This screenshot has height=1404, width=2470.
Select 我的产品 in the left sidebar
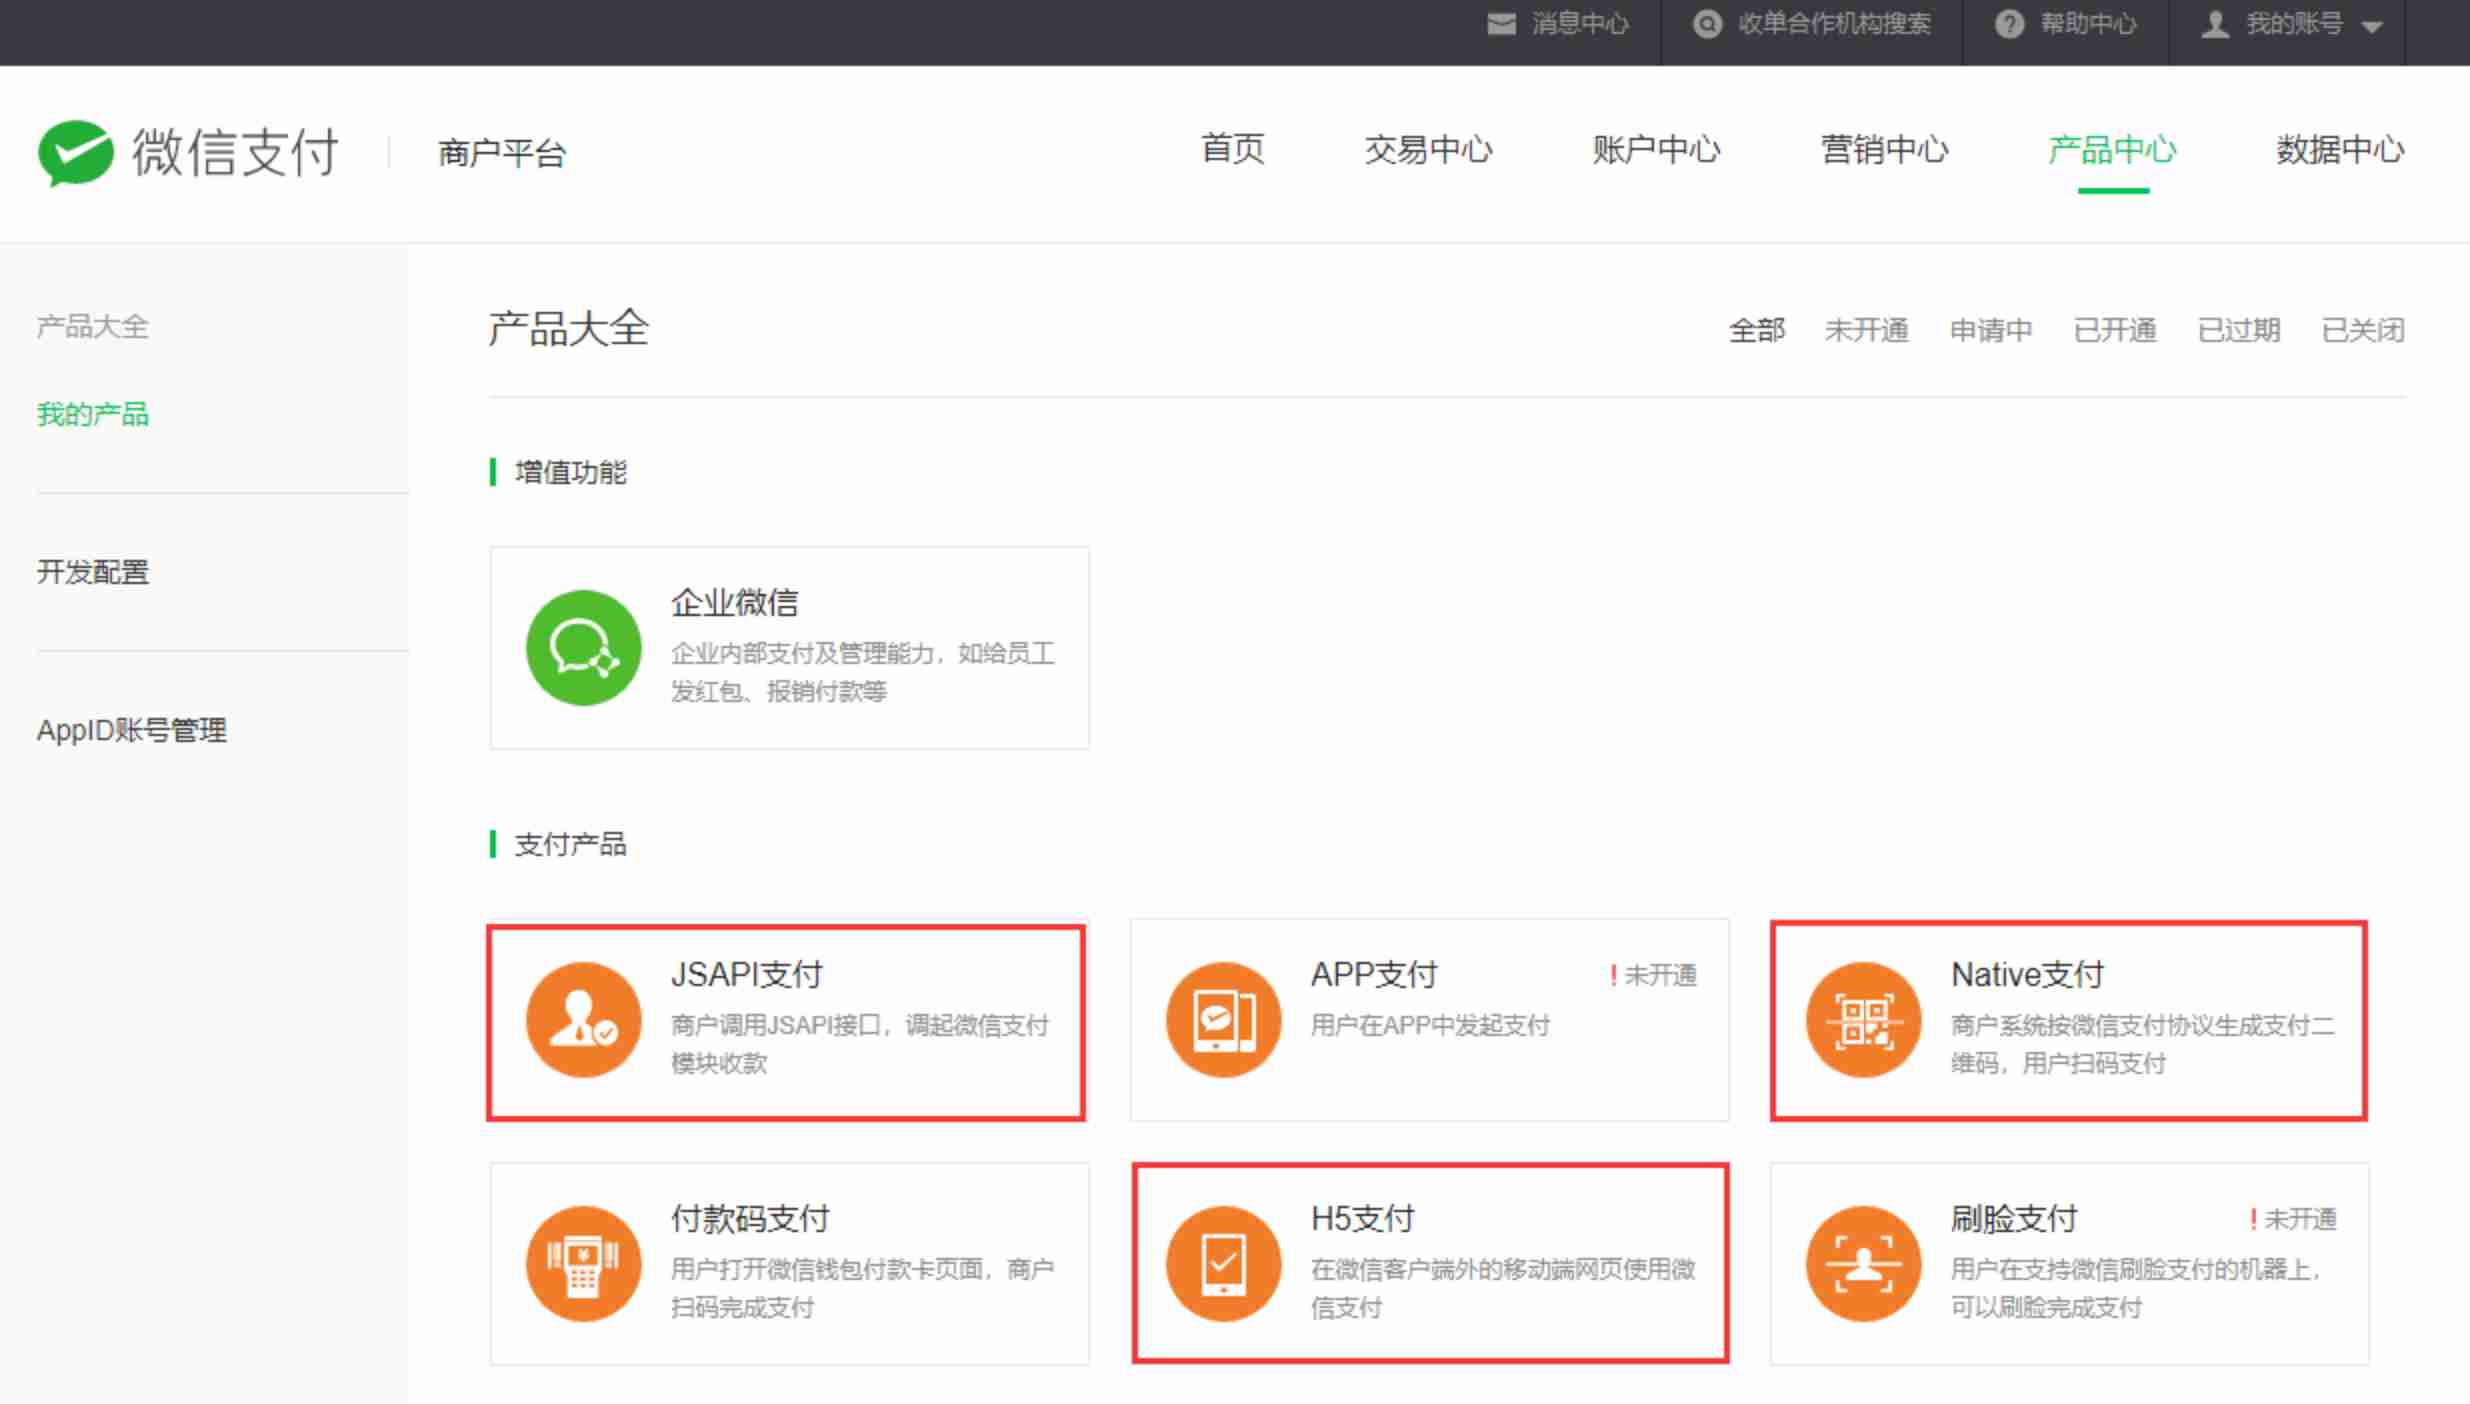pos(93,414)
